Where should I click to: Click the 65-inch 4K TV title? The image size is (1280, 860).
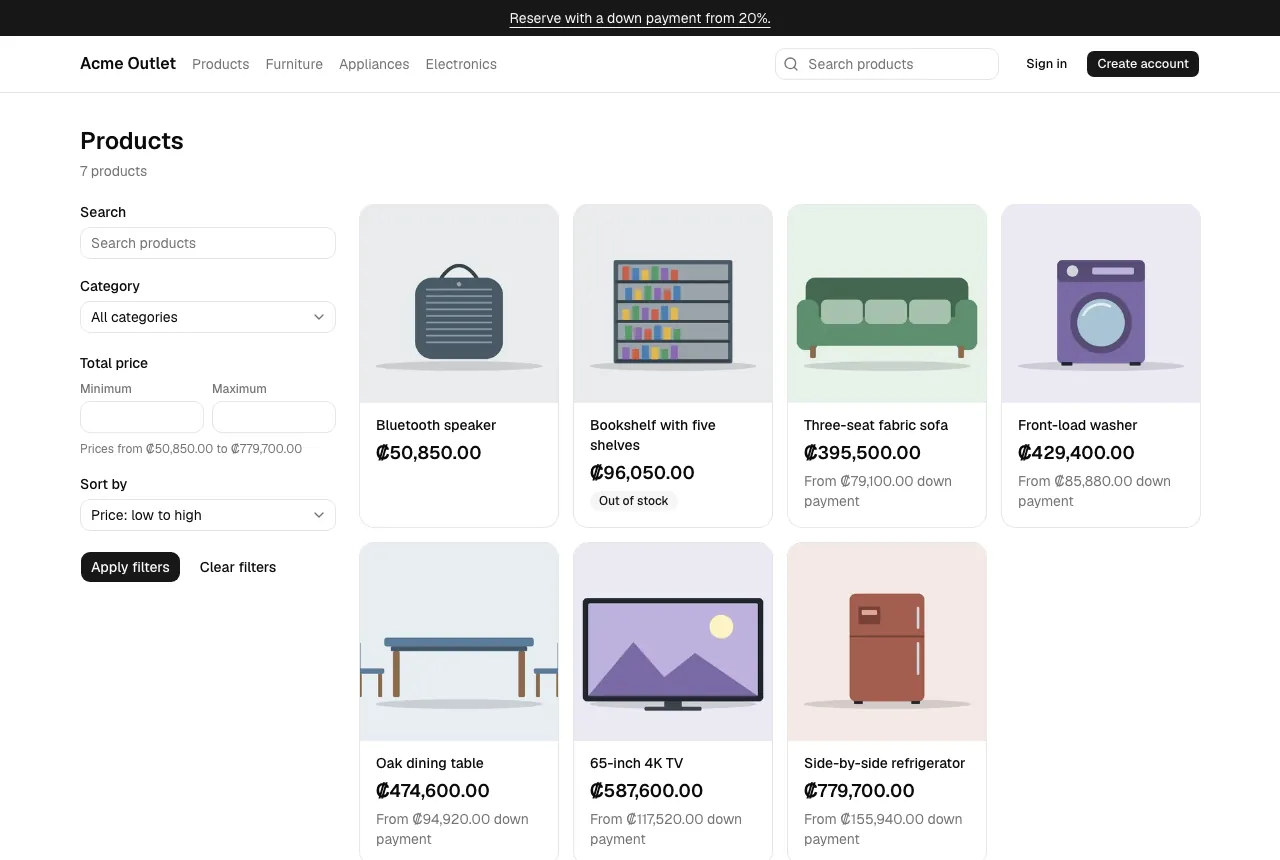coord(637,763)
